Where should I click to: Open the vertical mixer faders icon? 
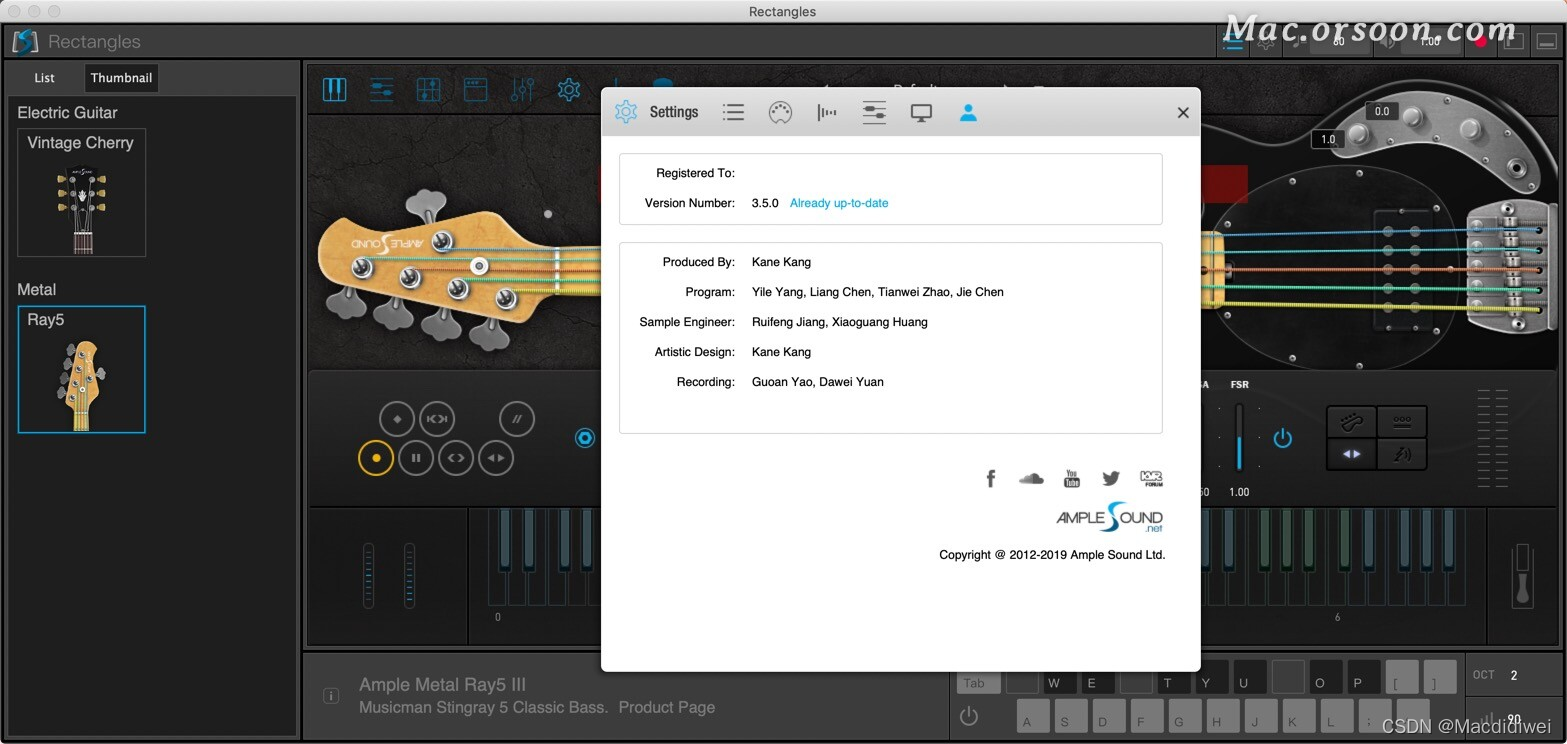pyautogui.click(x=522, y=89)
